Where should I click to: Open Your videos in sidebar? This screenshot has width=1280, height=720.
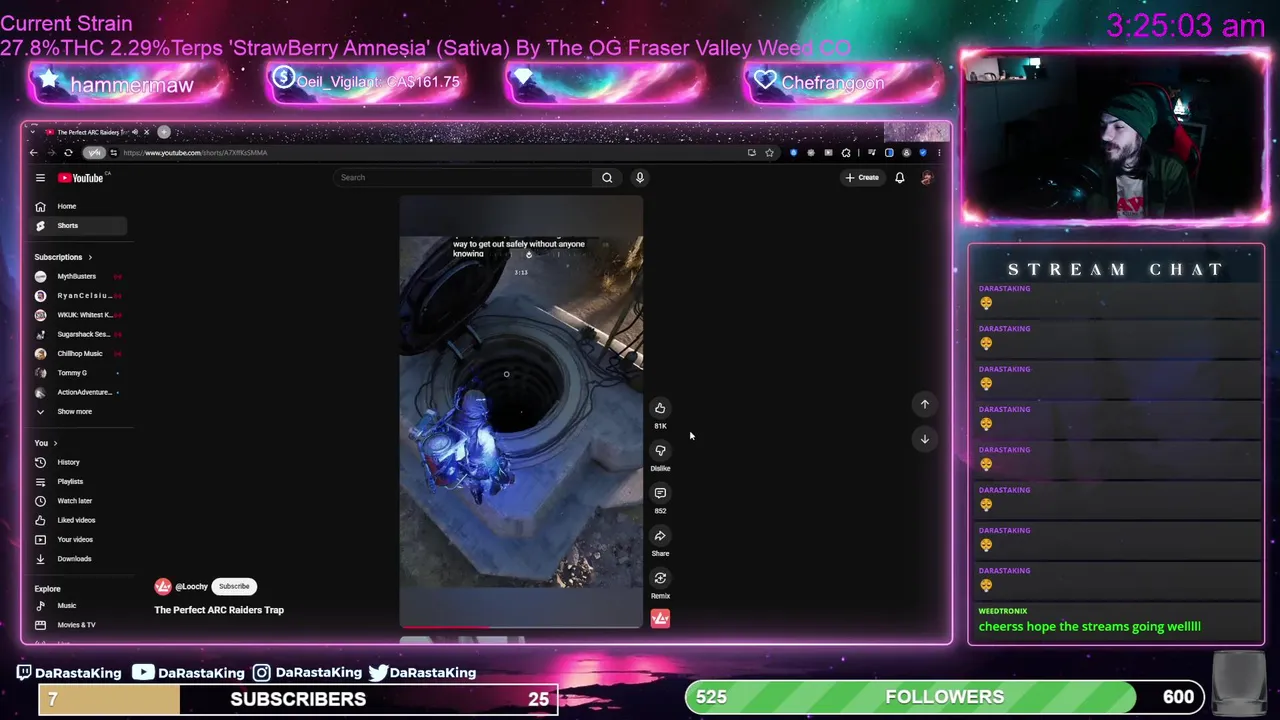click(78, 540)
